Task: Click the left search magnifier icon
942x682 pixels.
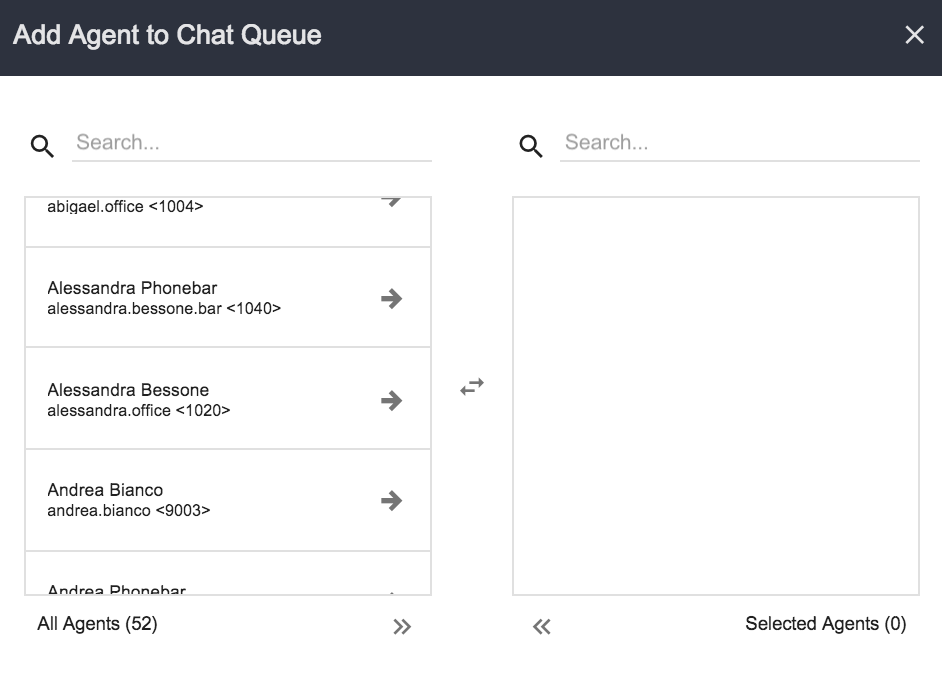Action: pyautogui.click(x=42, y=146)
